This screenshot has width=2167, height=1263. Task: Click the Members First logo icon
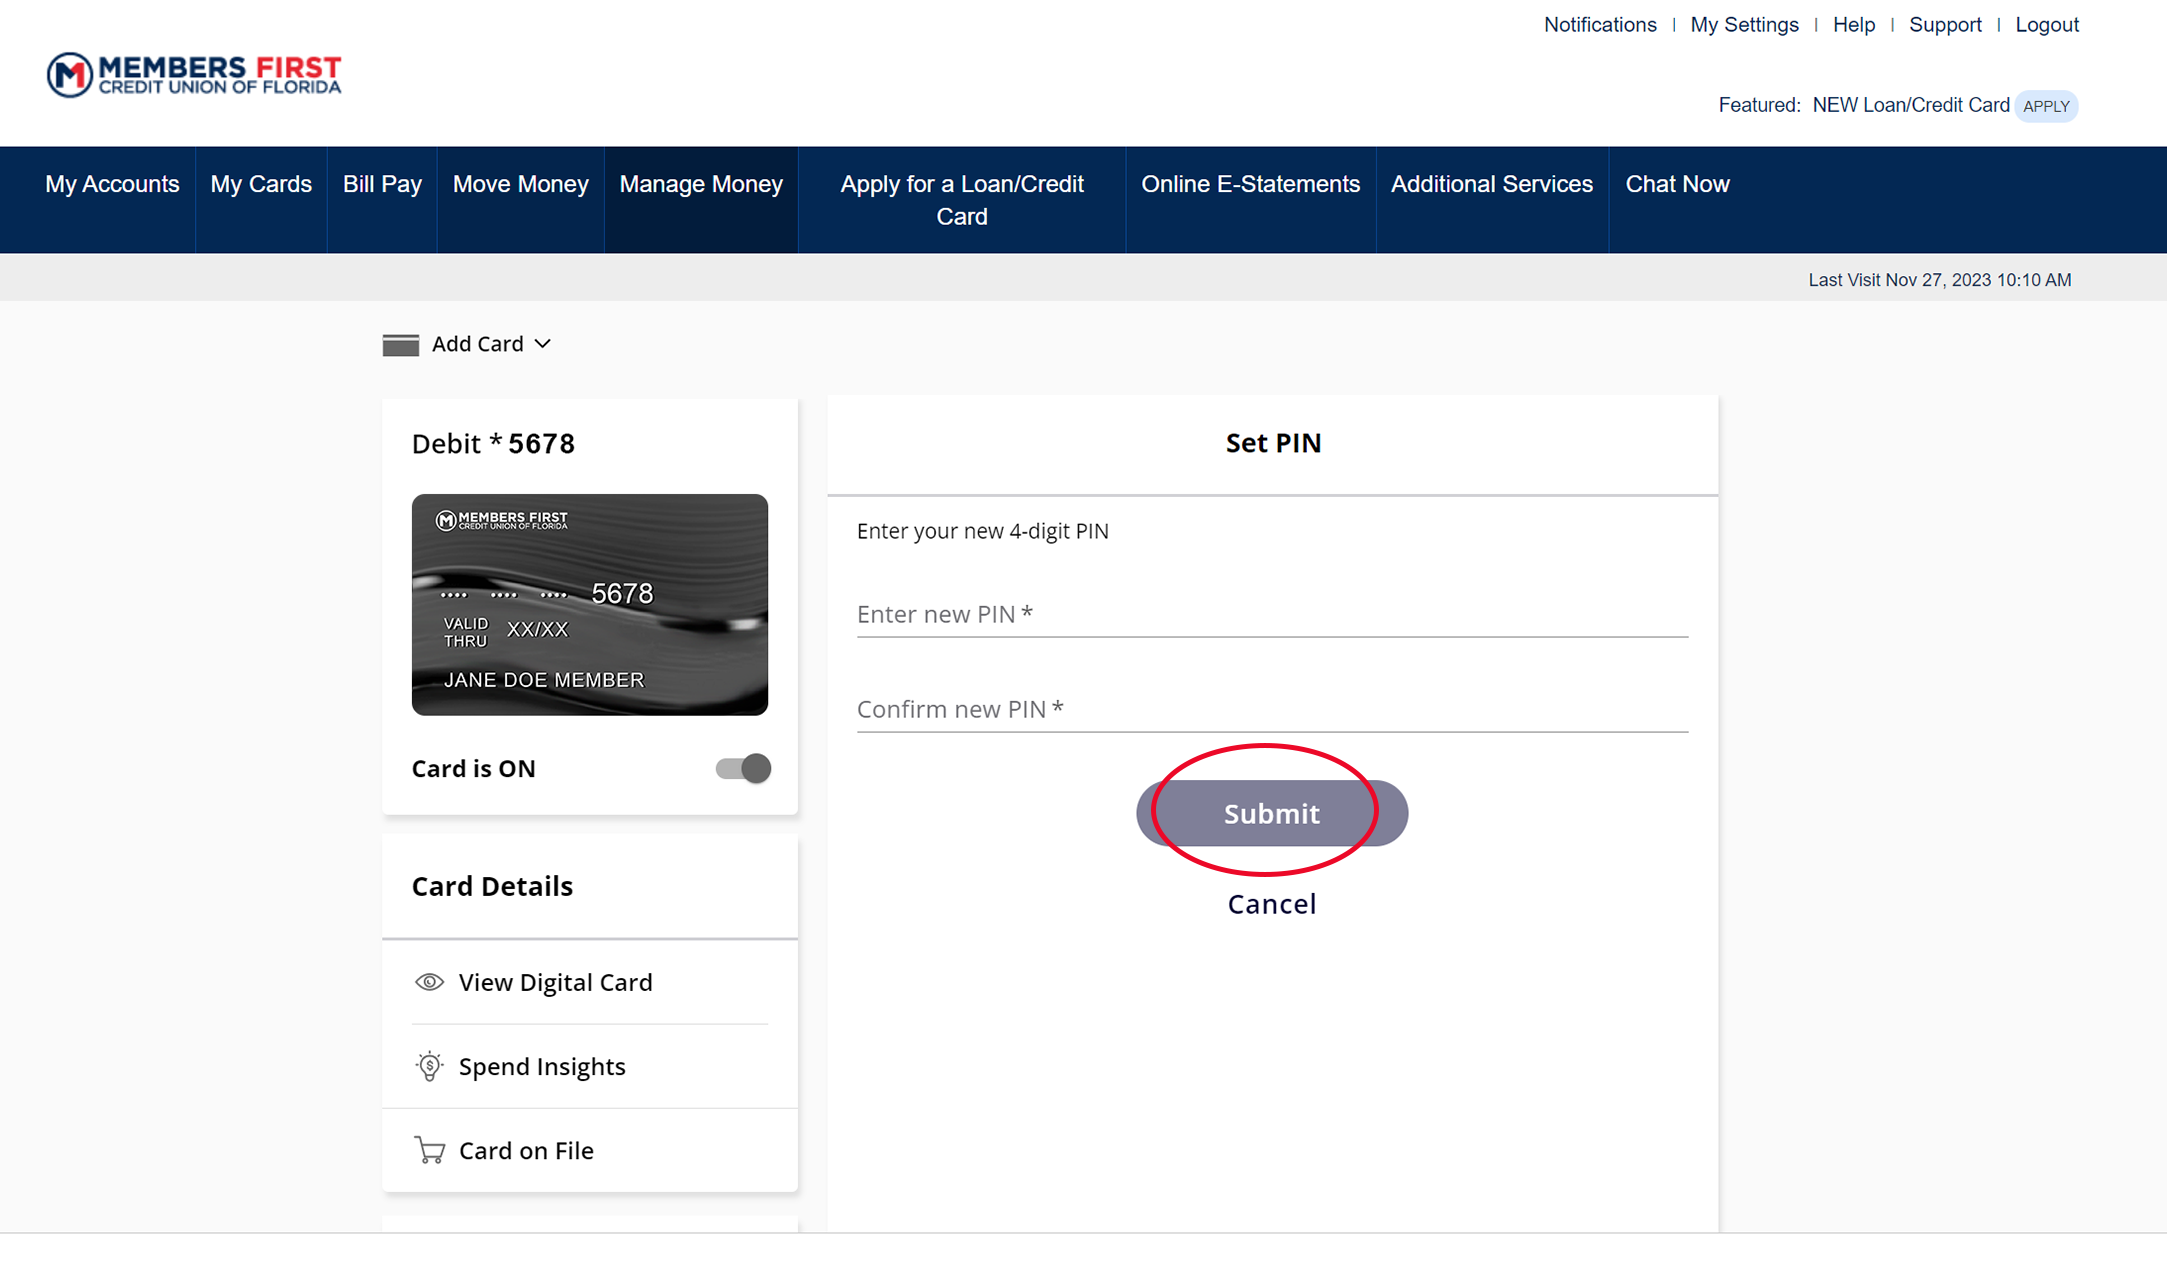(70, 75)
